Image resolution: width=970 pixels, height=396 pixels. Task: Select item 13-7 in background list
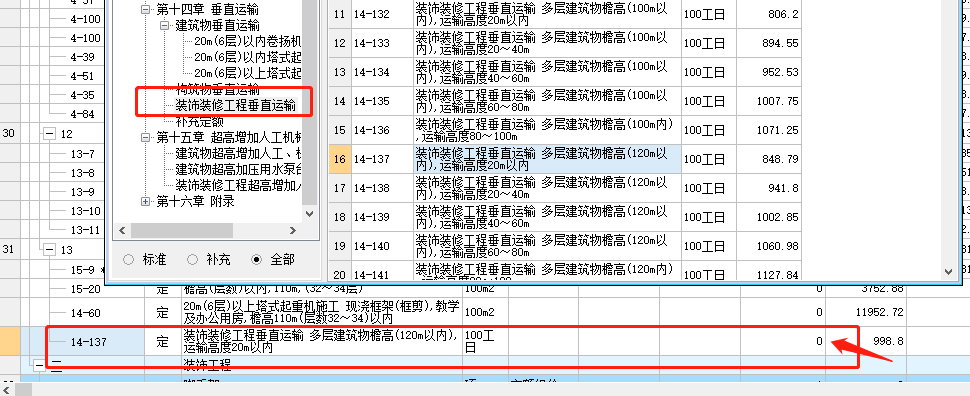[82, 154]
